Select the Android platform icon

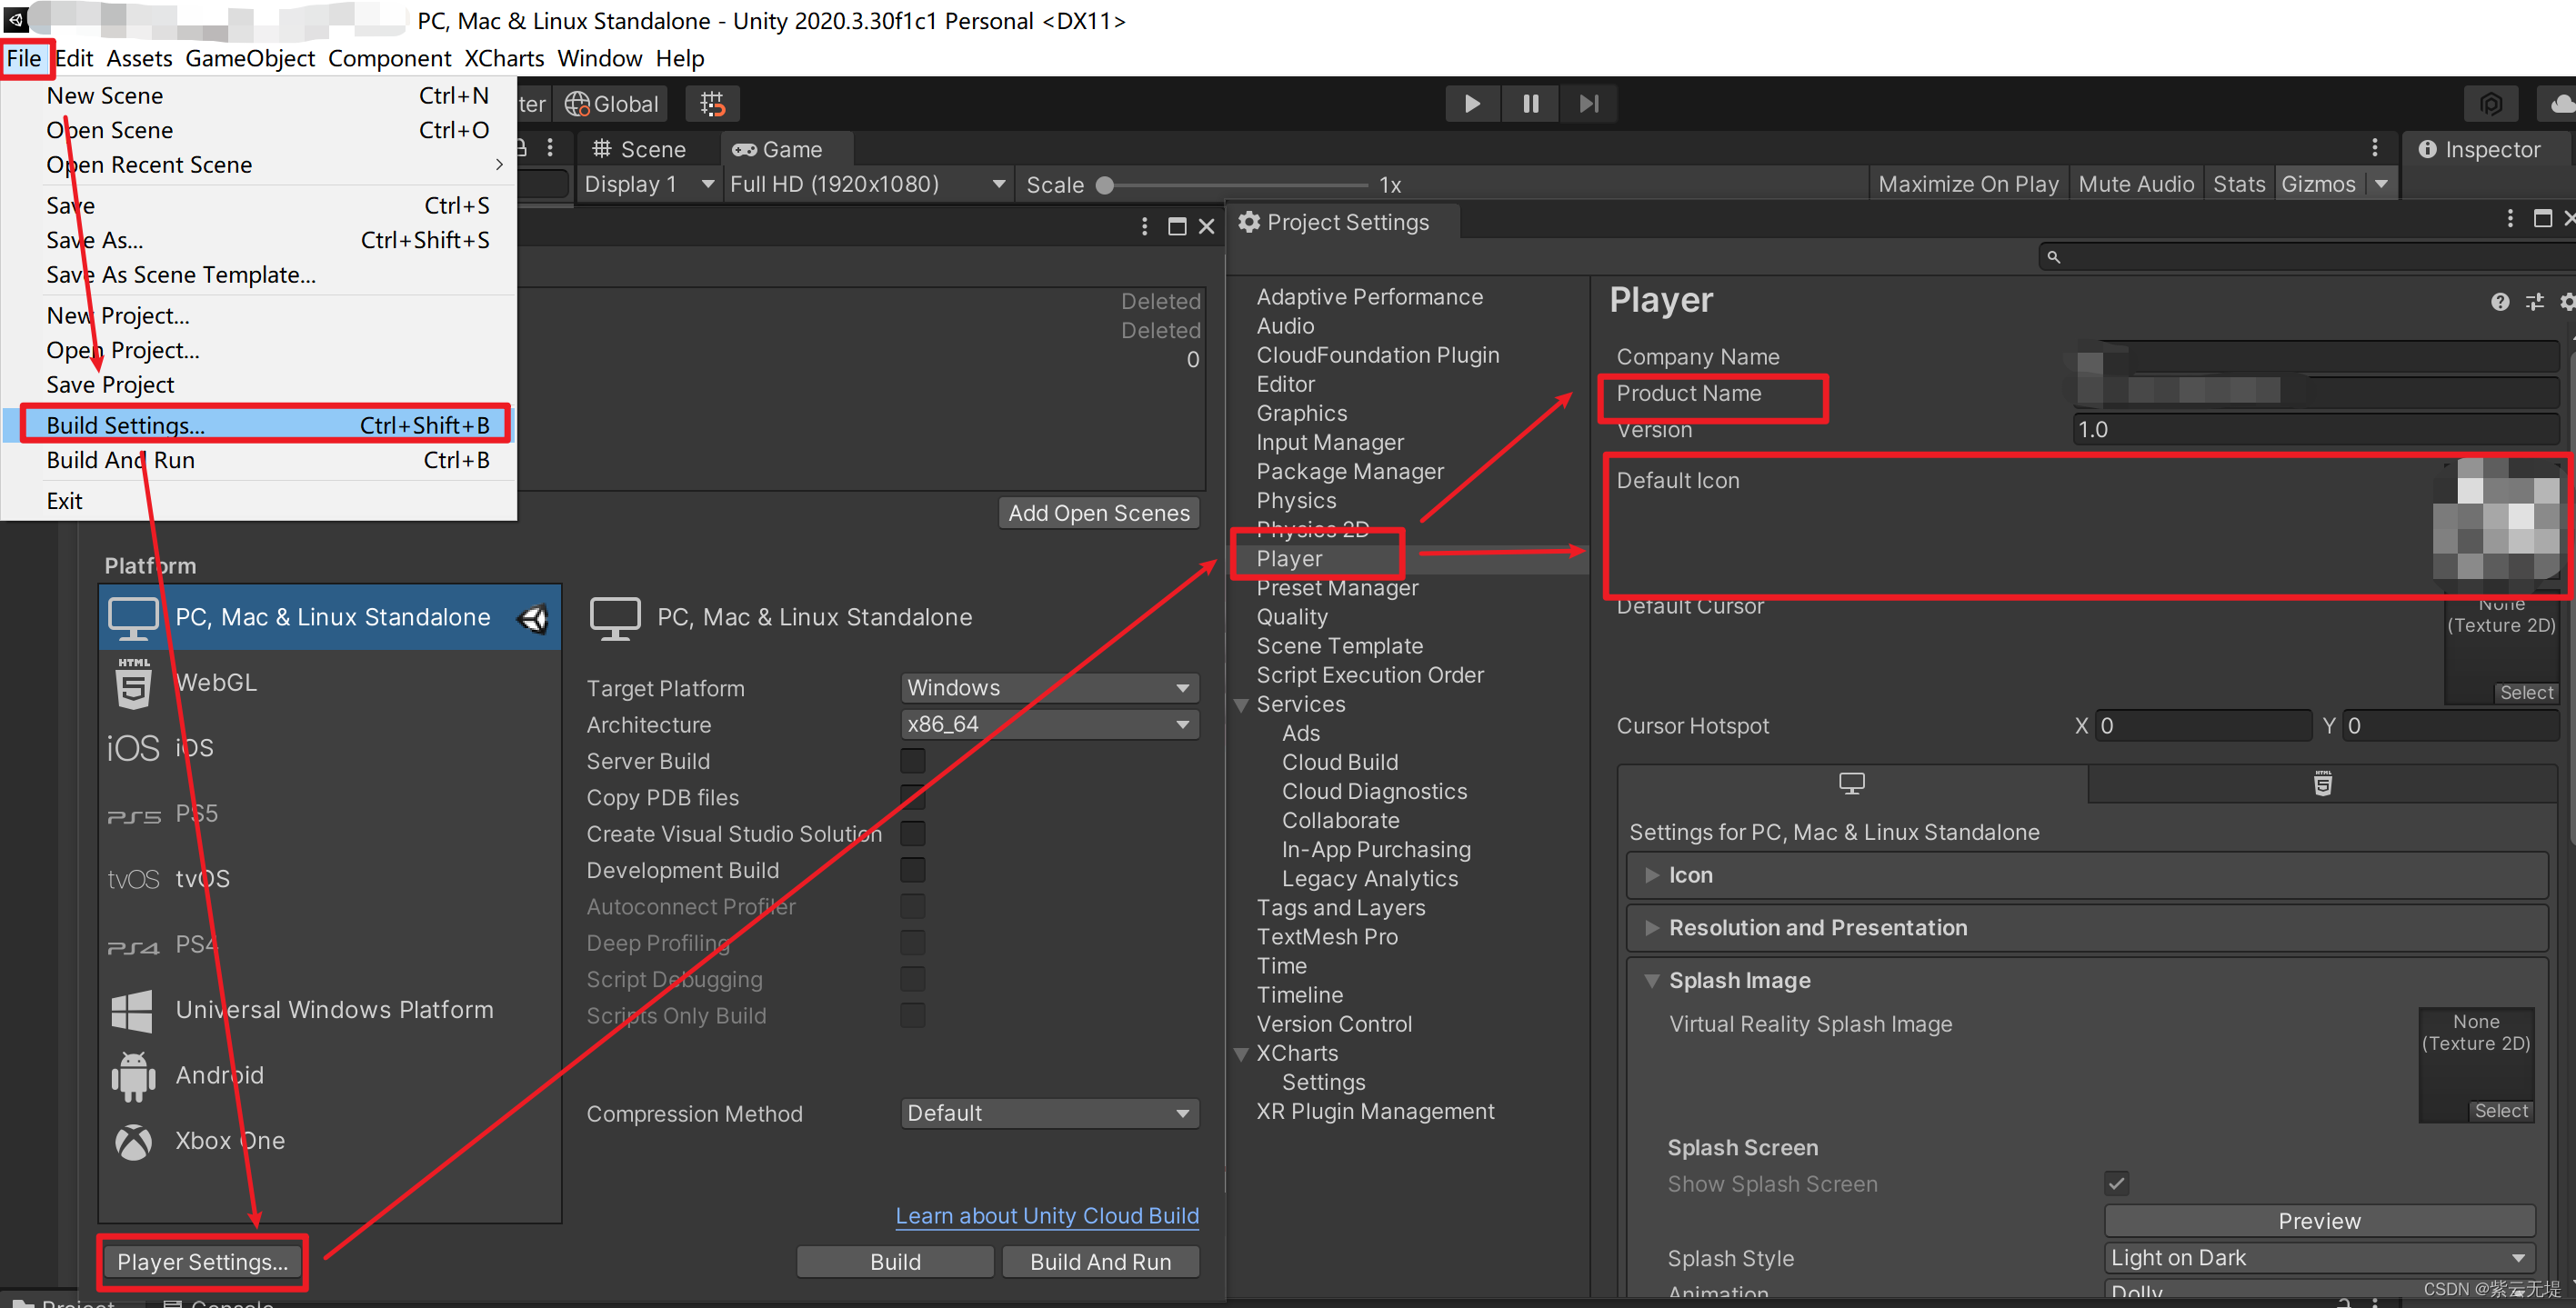133,1075
